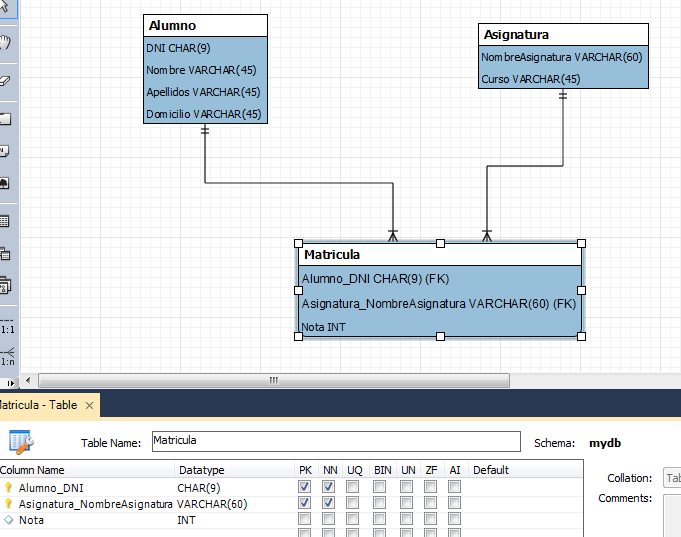Image resolution: width=681 pixels, height=537 pixels.
Task: Close the Matricula - Table tab
Action: 89,405
